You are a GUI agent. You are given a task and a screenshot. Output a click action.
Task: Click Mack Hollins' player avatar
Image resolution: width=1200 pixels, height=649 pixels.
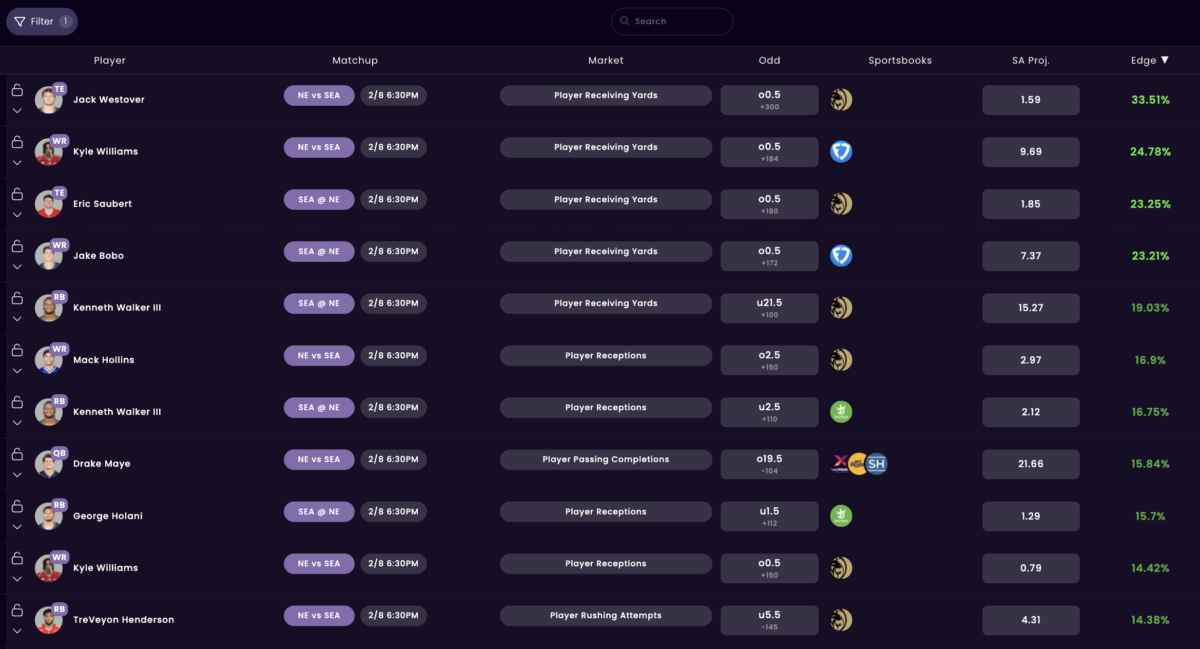click(x=48, y=360)
